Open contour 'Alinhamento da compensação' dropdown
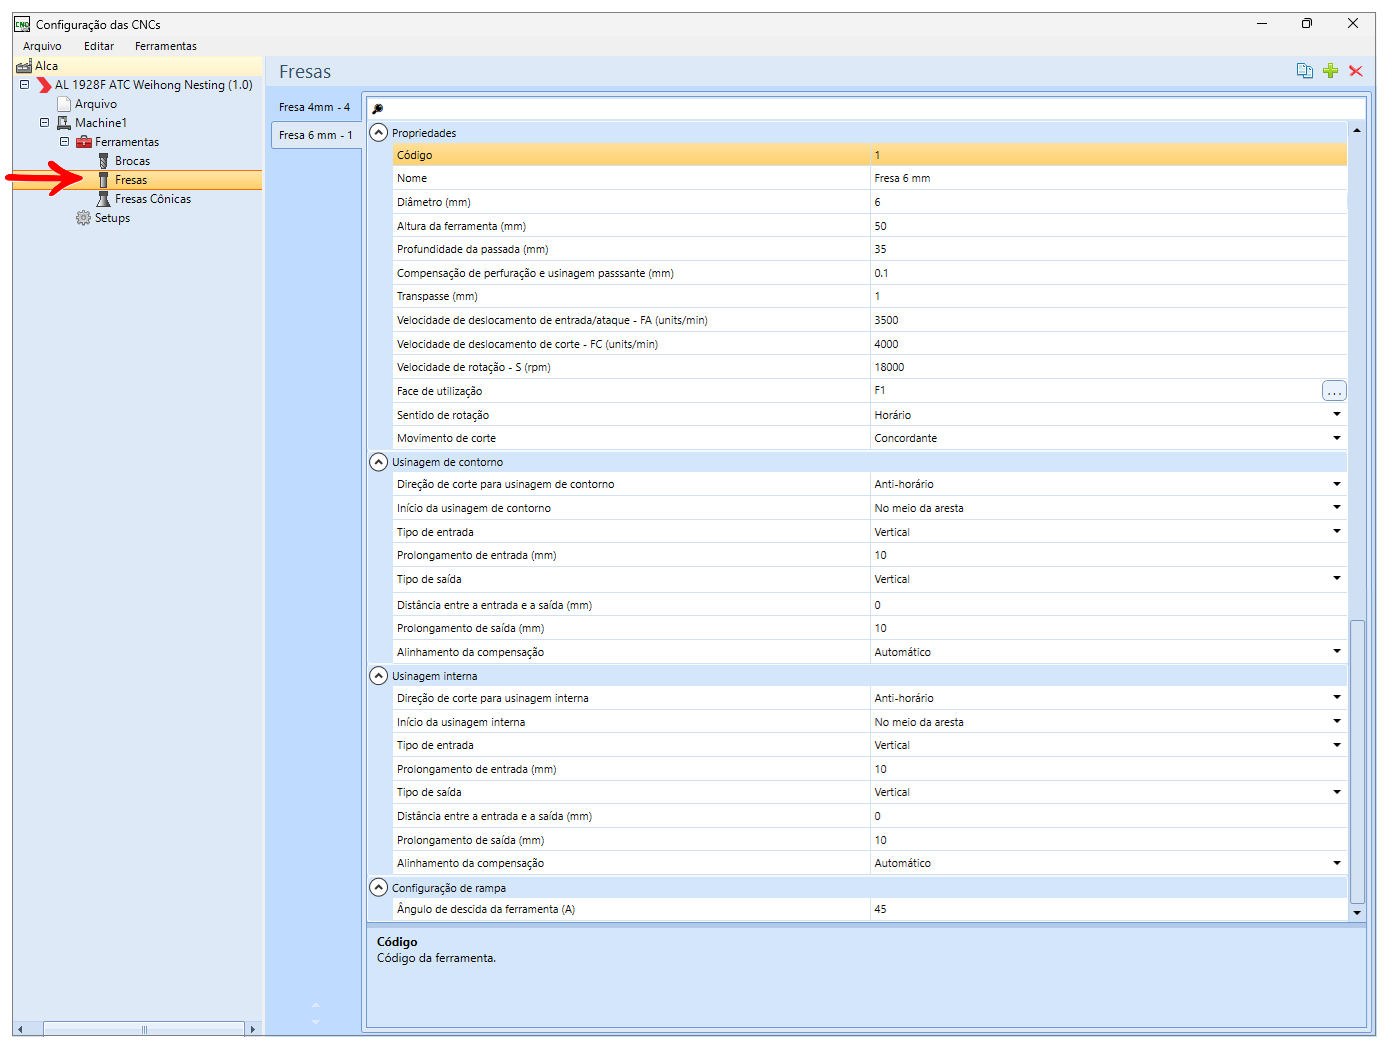This screenshot has width=1388, height=1040. tap(1336, 651)
